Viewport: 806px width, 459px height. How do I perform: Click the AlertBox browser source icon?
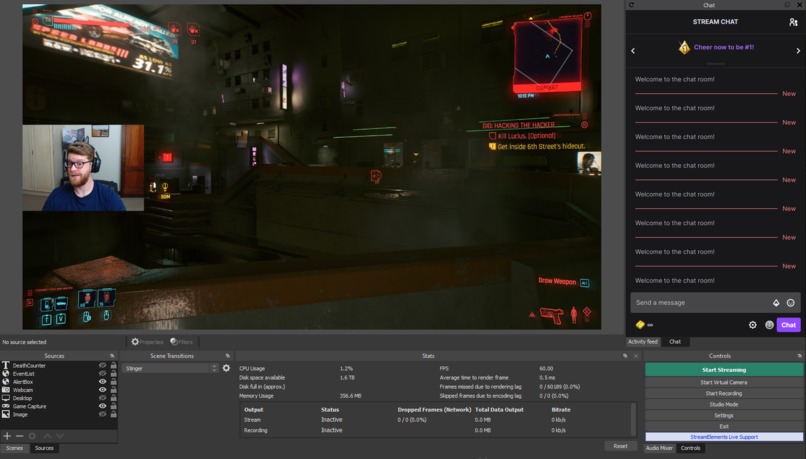click(x=6, y=381)
